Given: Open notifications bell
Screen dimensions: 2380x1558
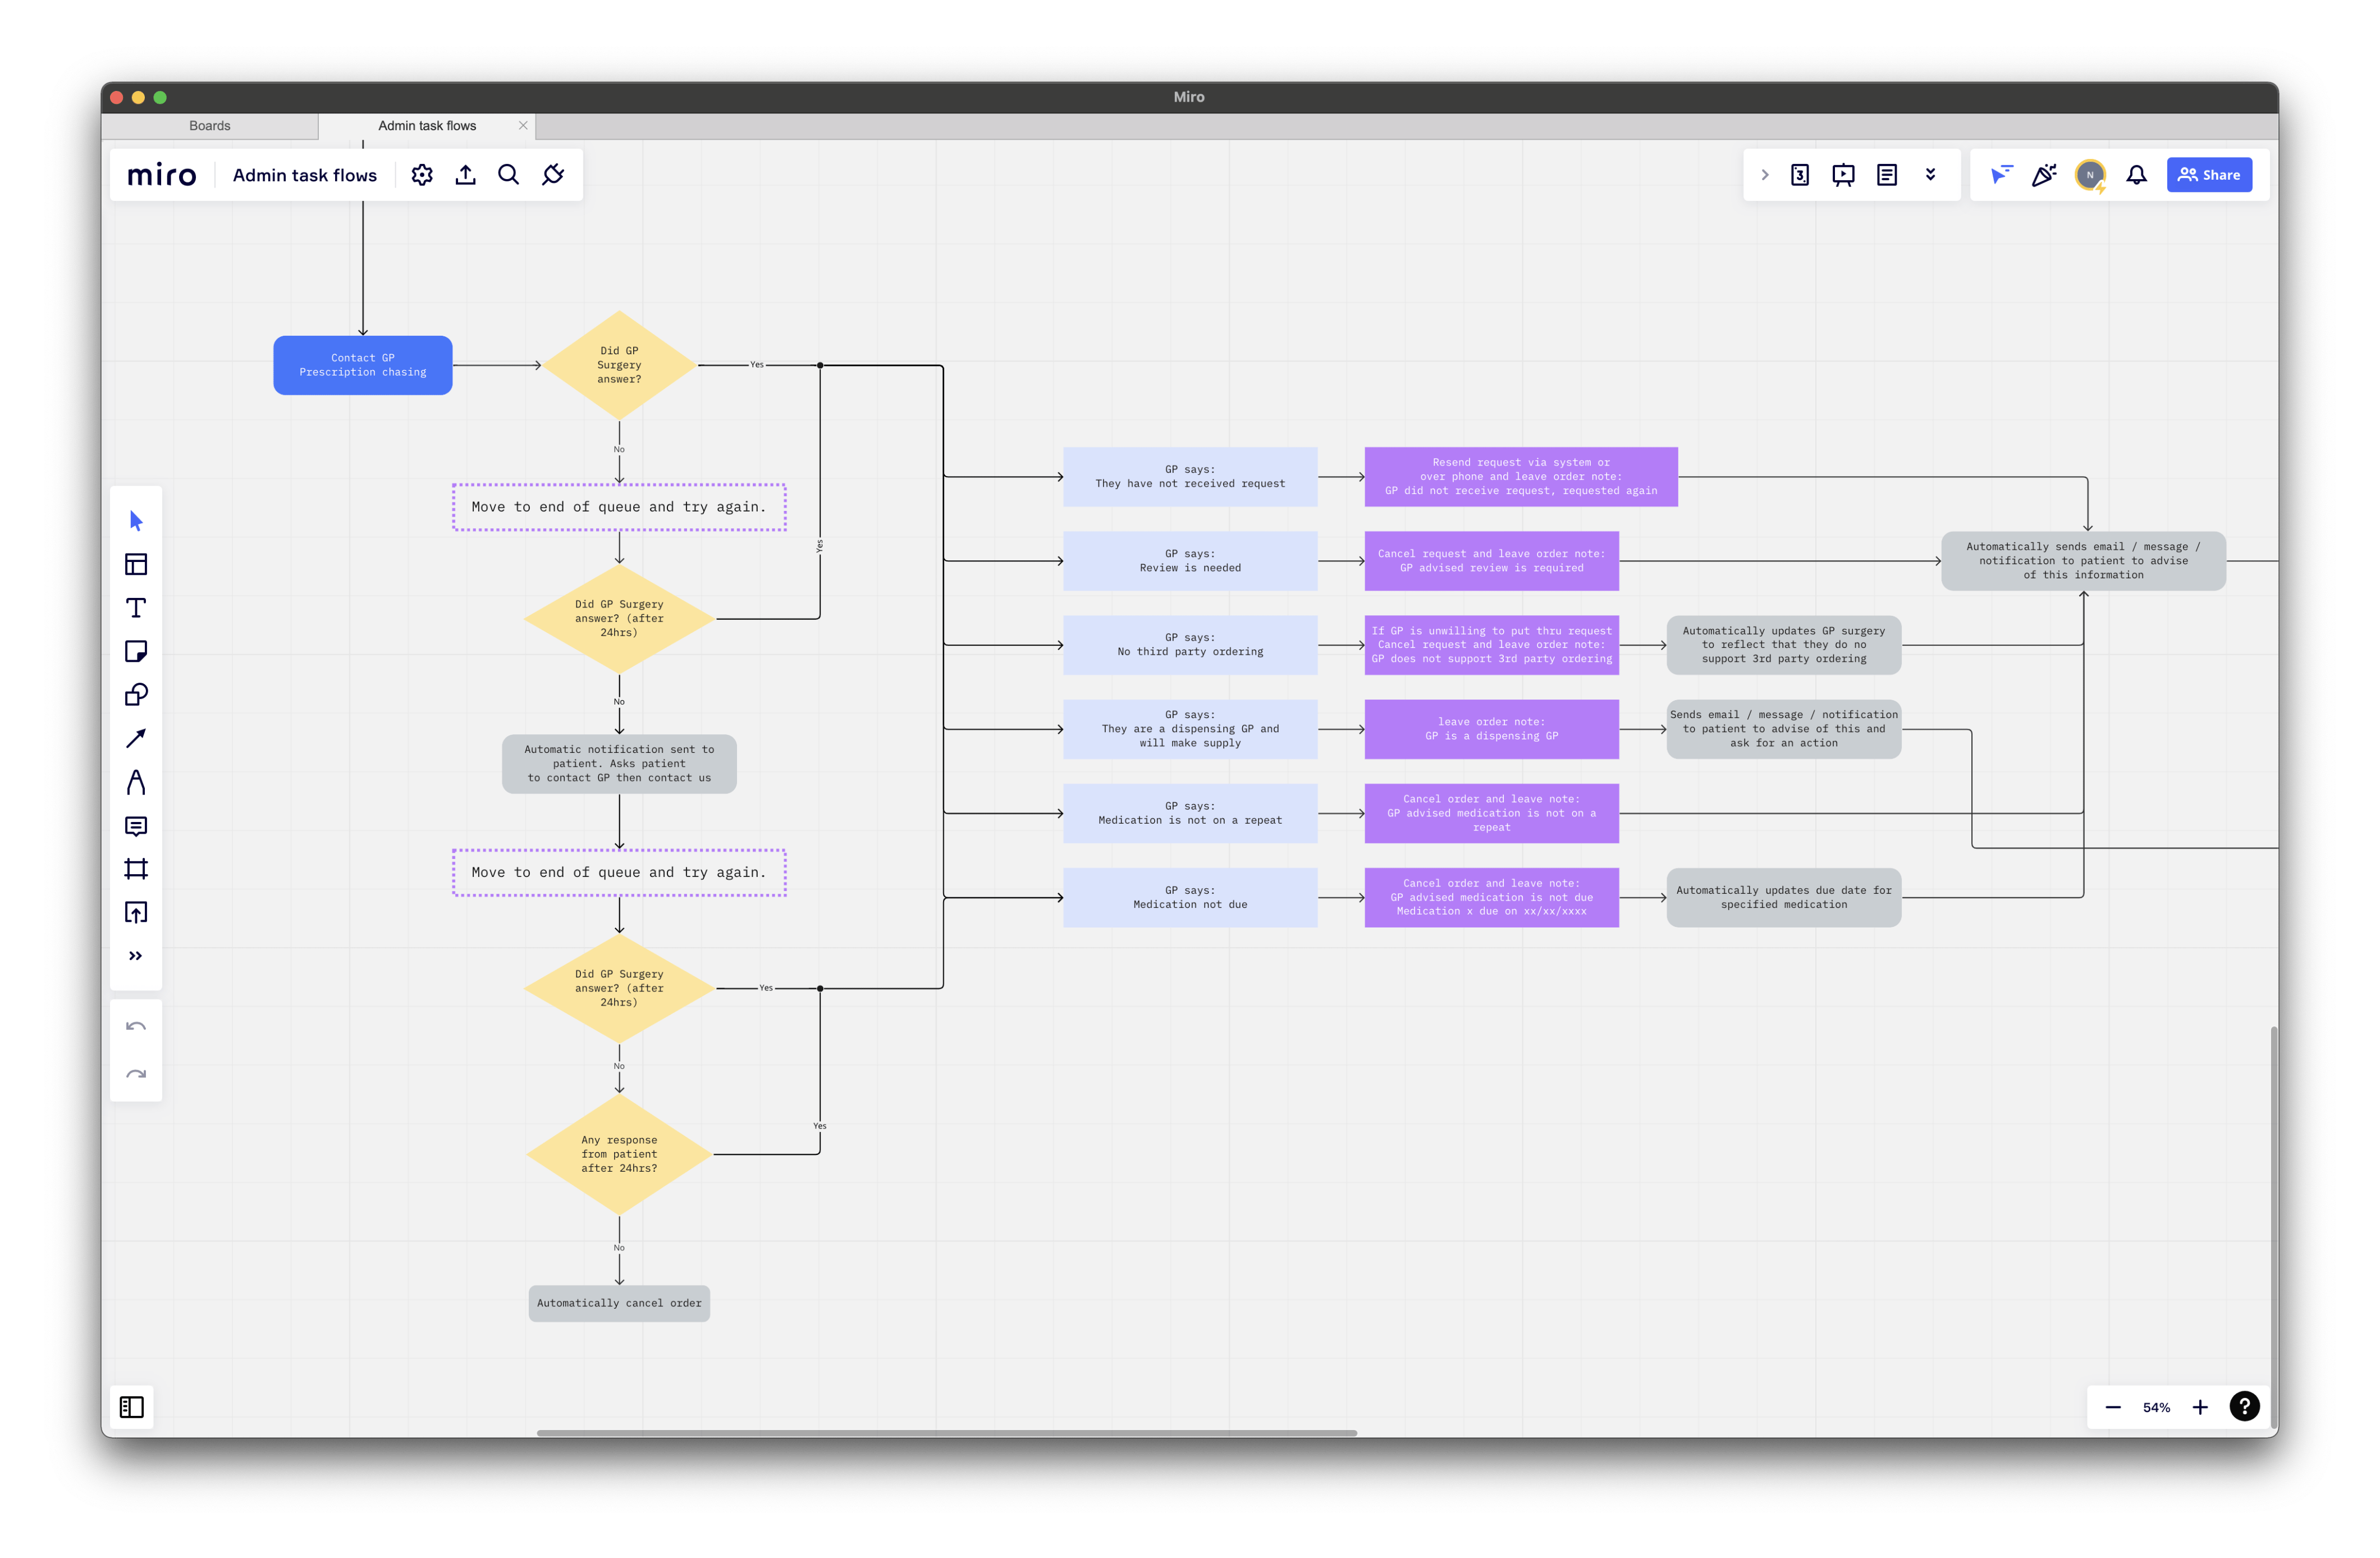Looking at the screenshot, I should (2136, 175).
